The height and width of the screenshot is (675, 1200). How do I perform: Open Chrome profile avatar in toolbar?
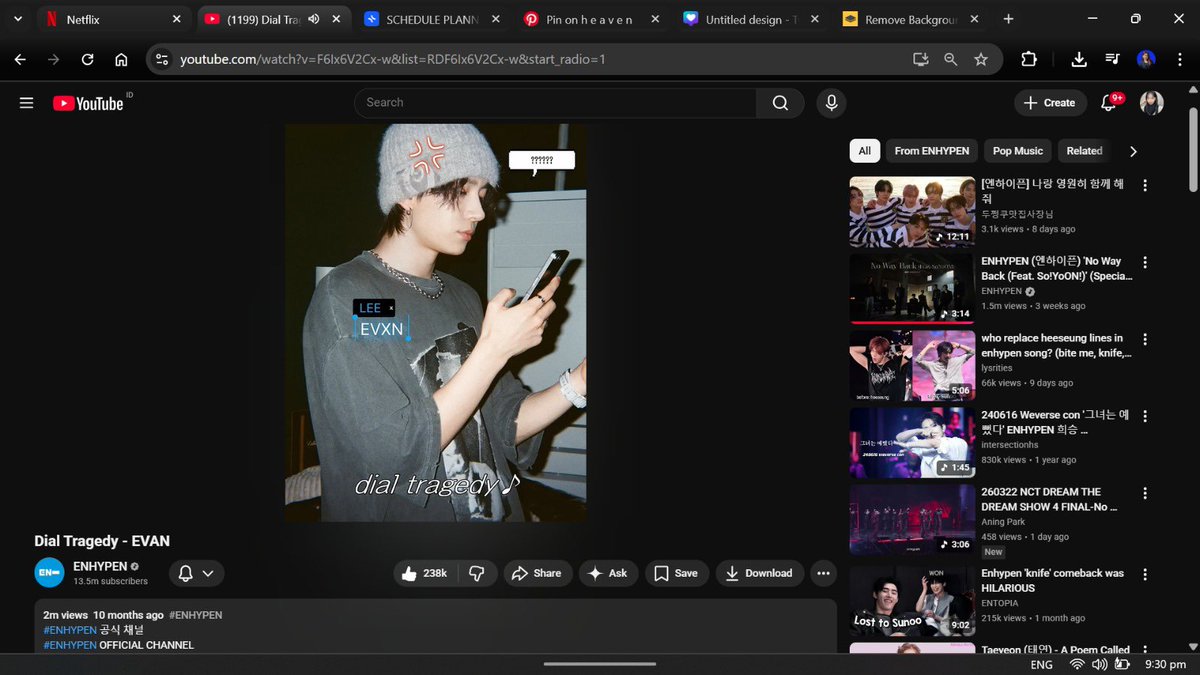click(1146, 59)
